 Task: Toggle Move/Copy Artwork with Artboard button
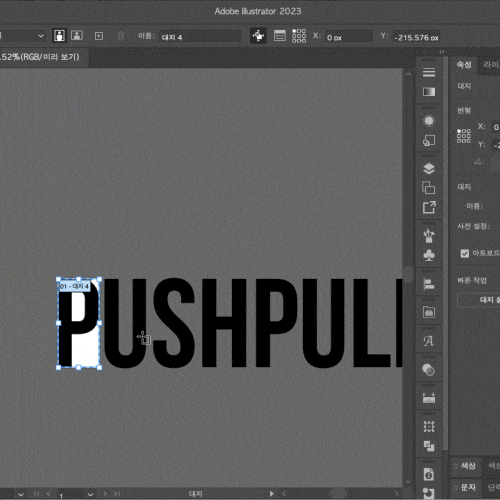click(258, 36)
